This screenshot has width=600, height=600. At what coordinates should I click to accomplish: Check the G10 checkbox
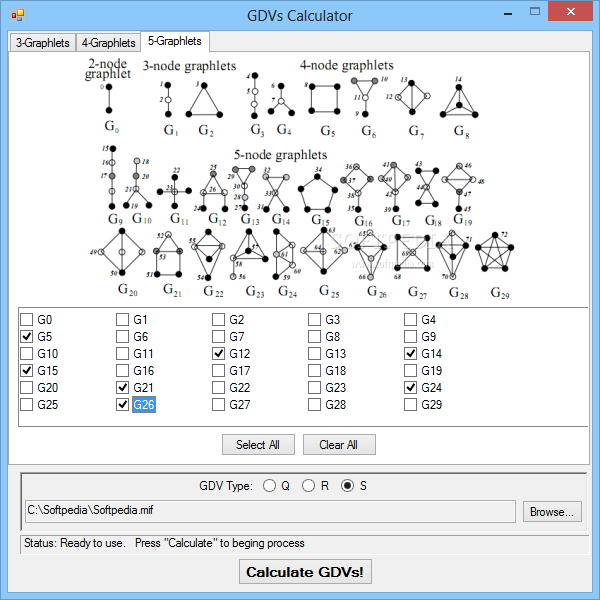tap(27, 354)
